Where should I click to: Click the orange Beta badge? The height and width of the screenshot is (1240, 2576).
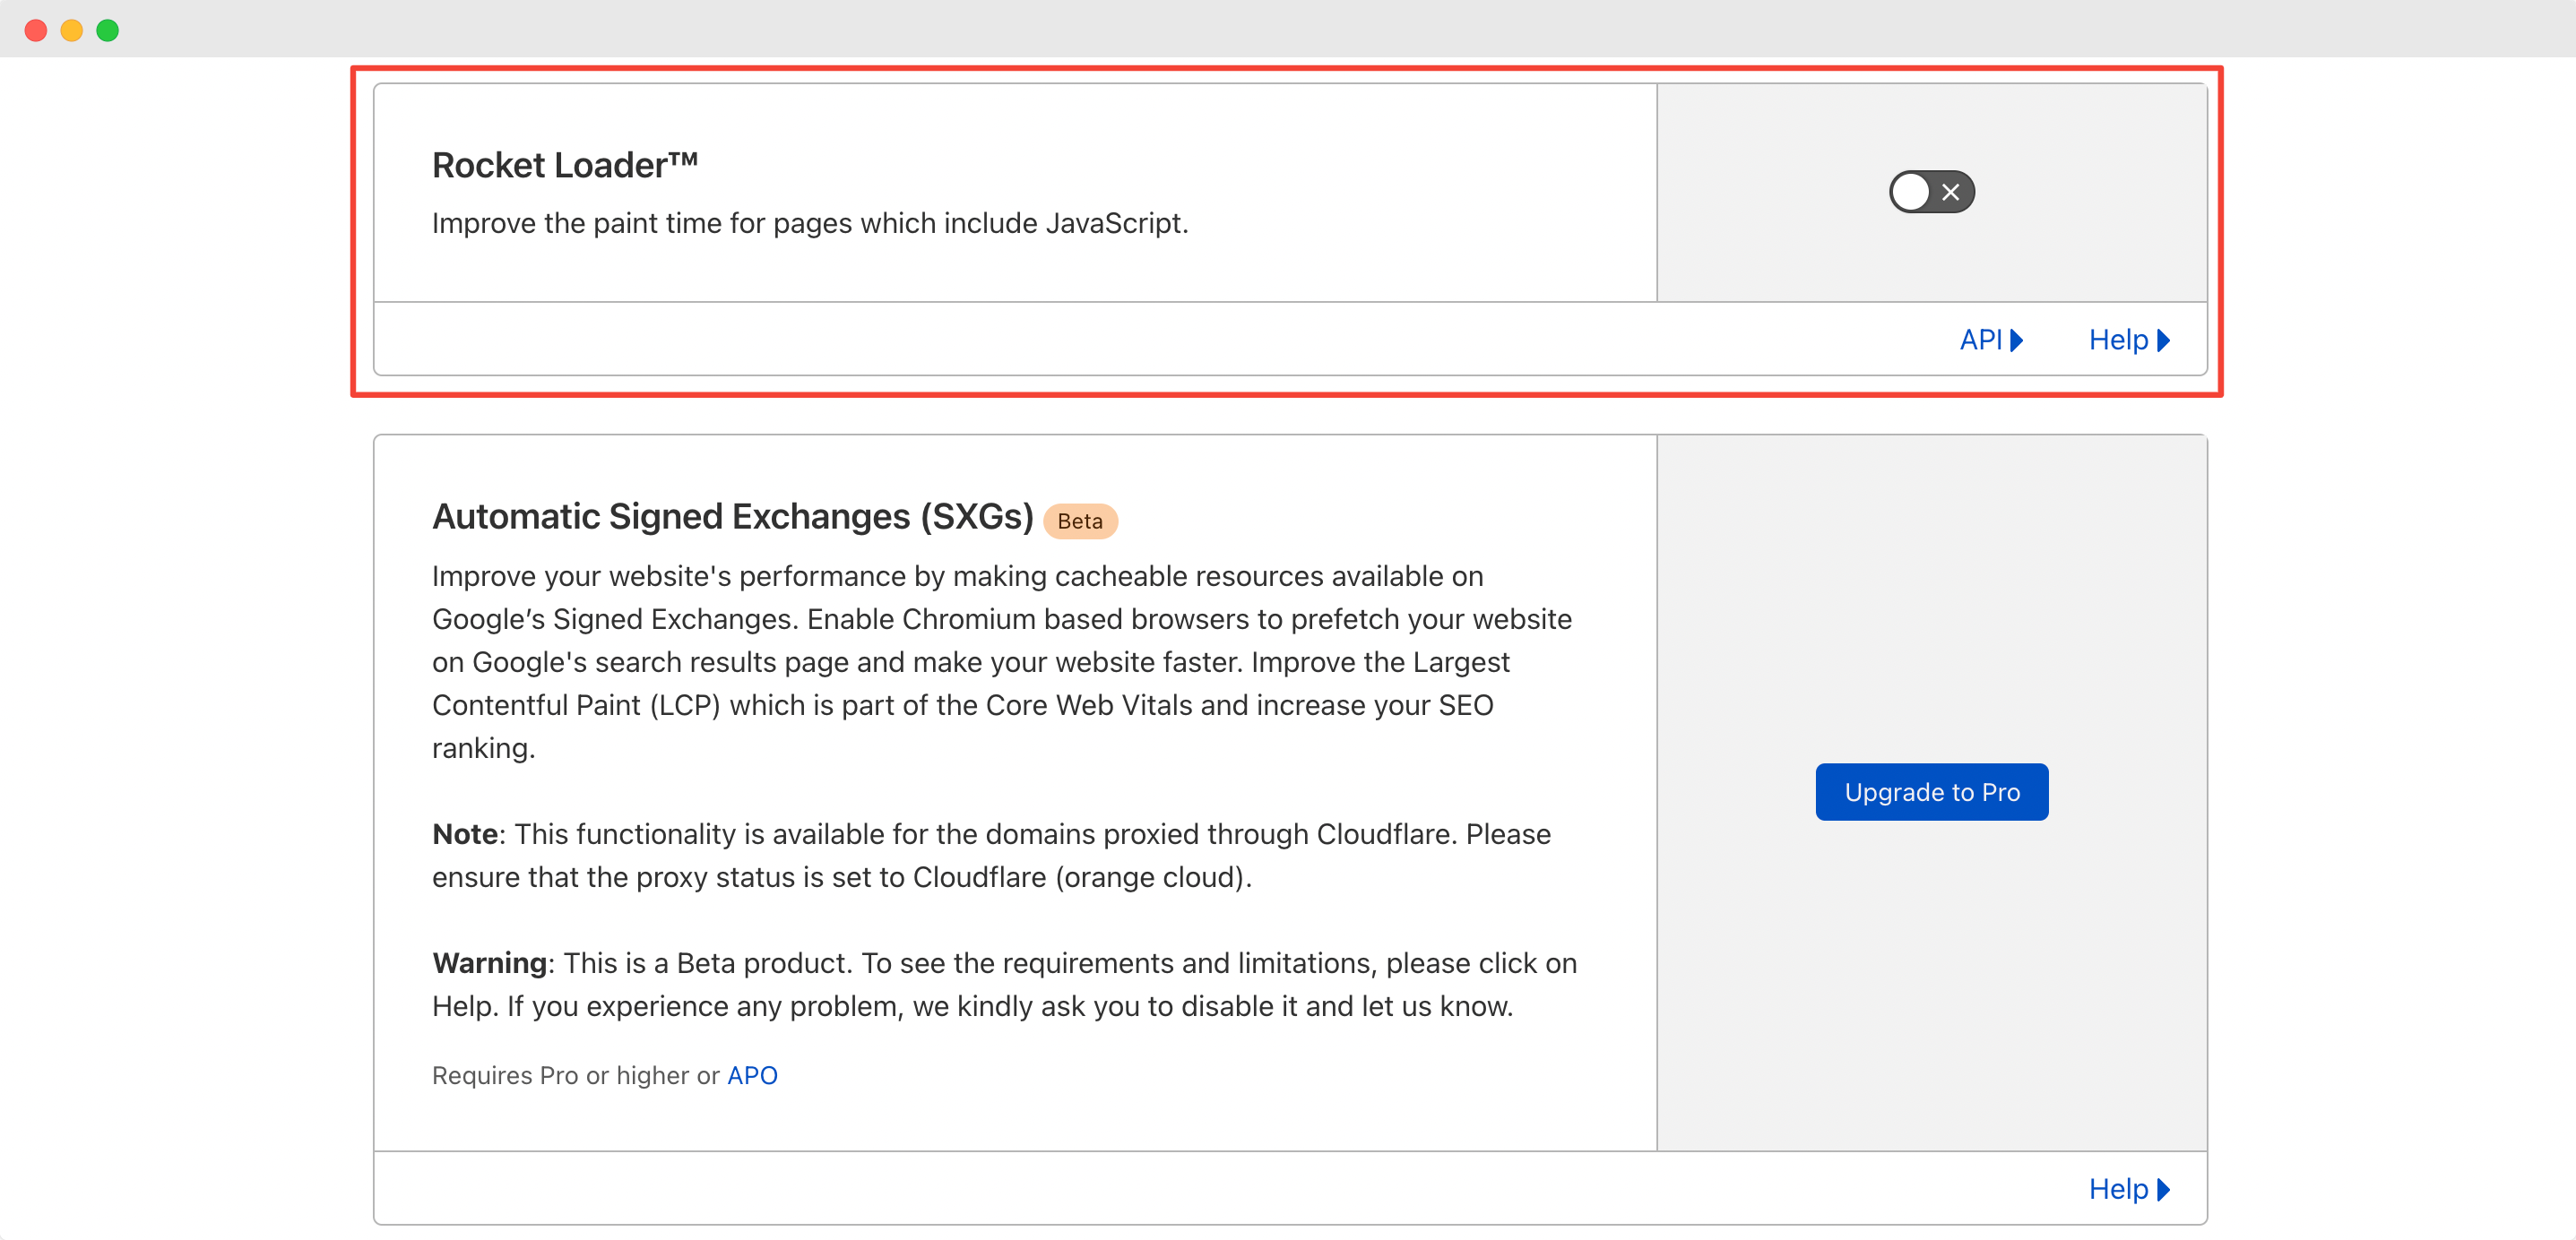[1080, 521]
